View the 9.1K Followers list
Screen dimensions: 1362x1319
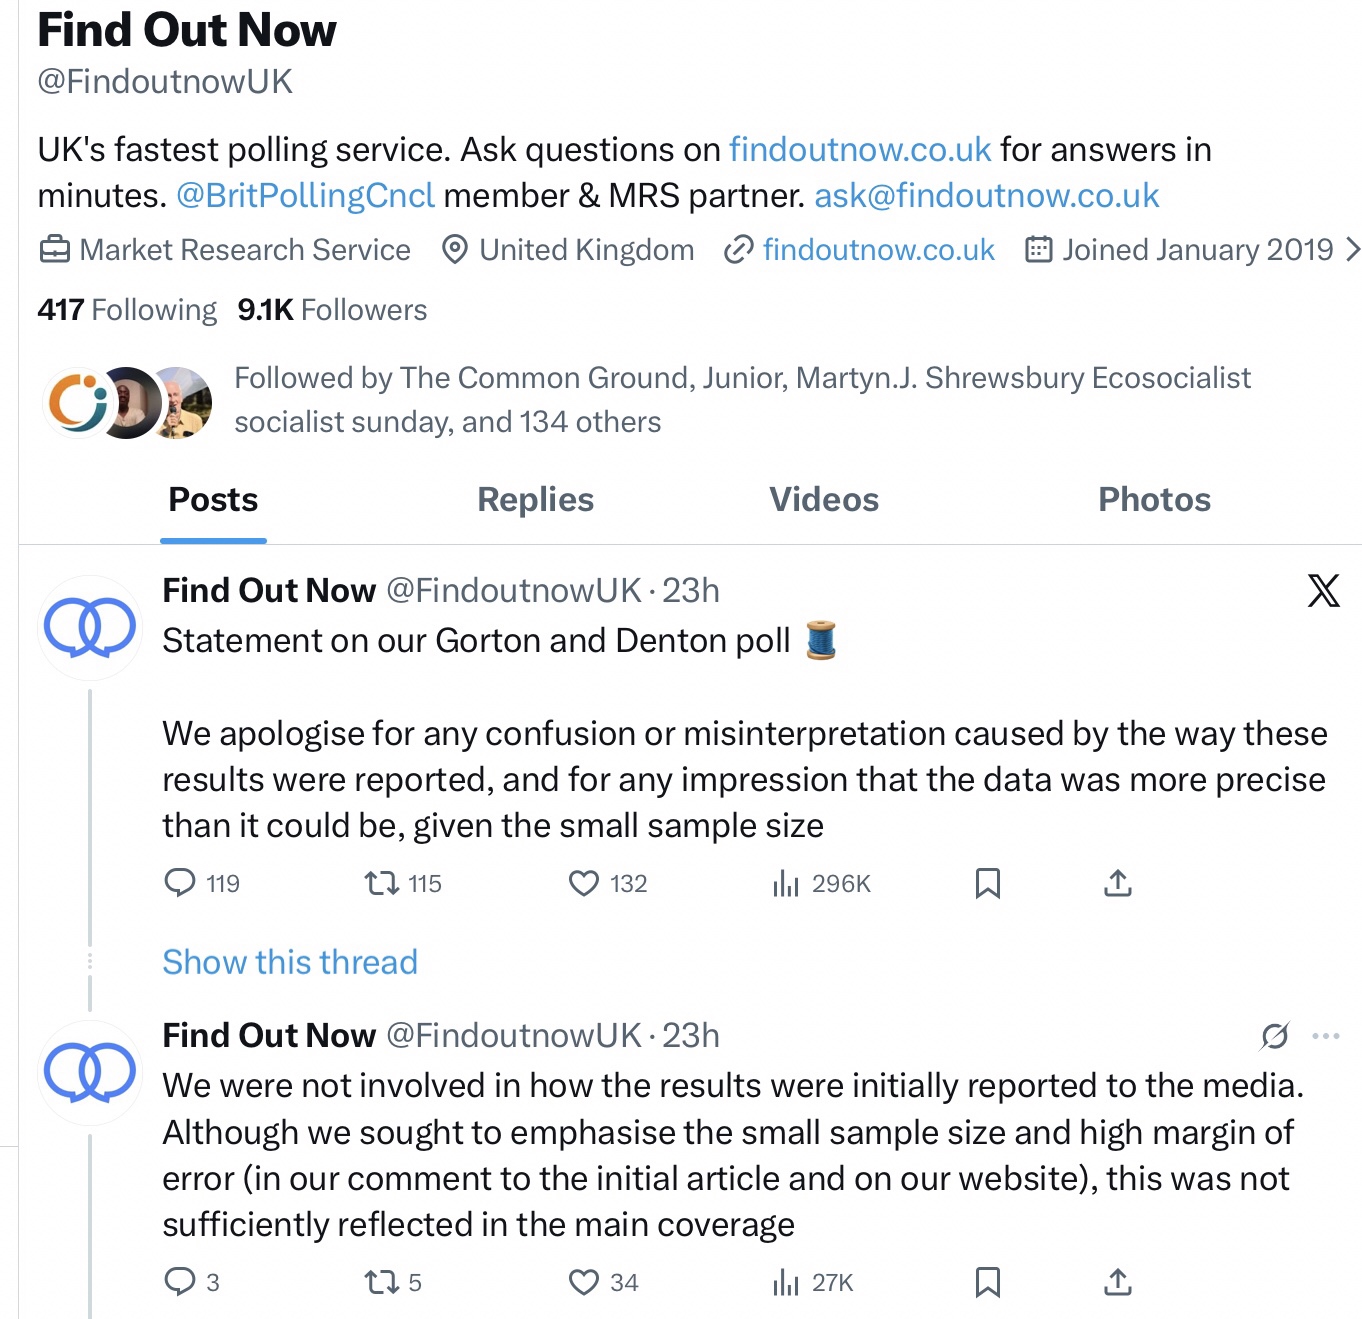pyautogui.click(x=332, y=310)
